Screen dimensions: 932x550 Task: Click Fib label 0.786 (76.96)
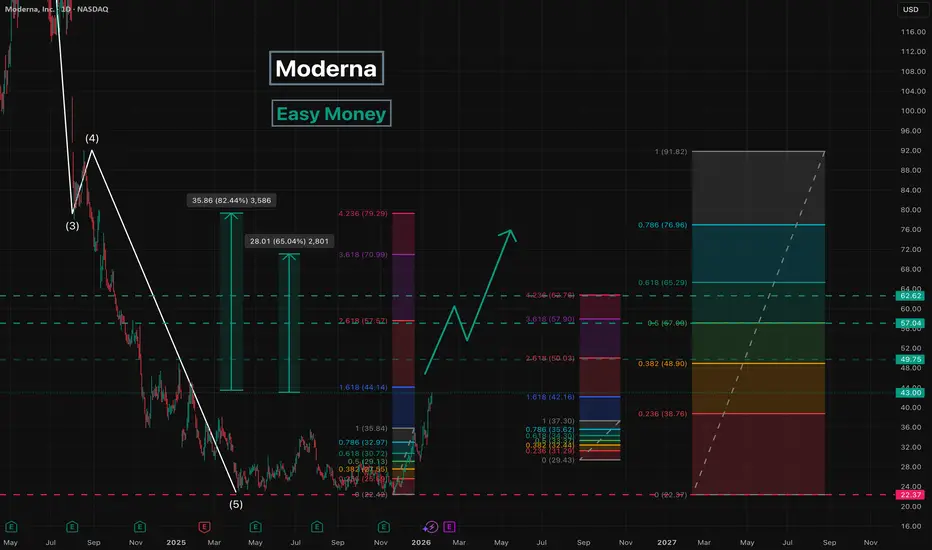coord(663,225)
